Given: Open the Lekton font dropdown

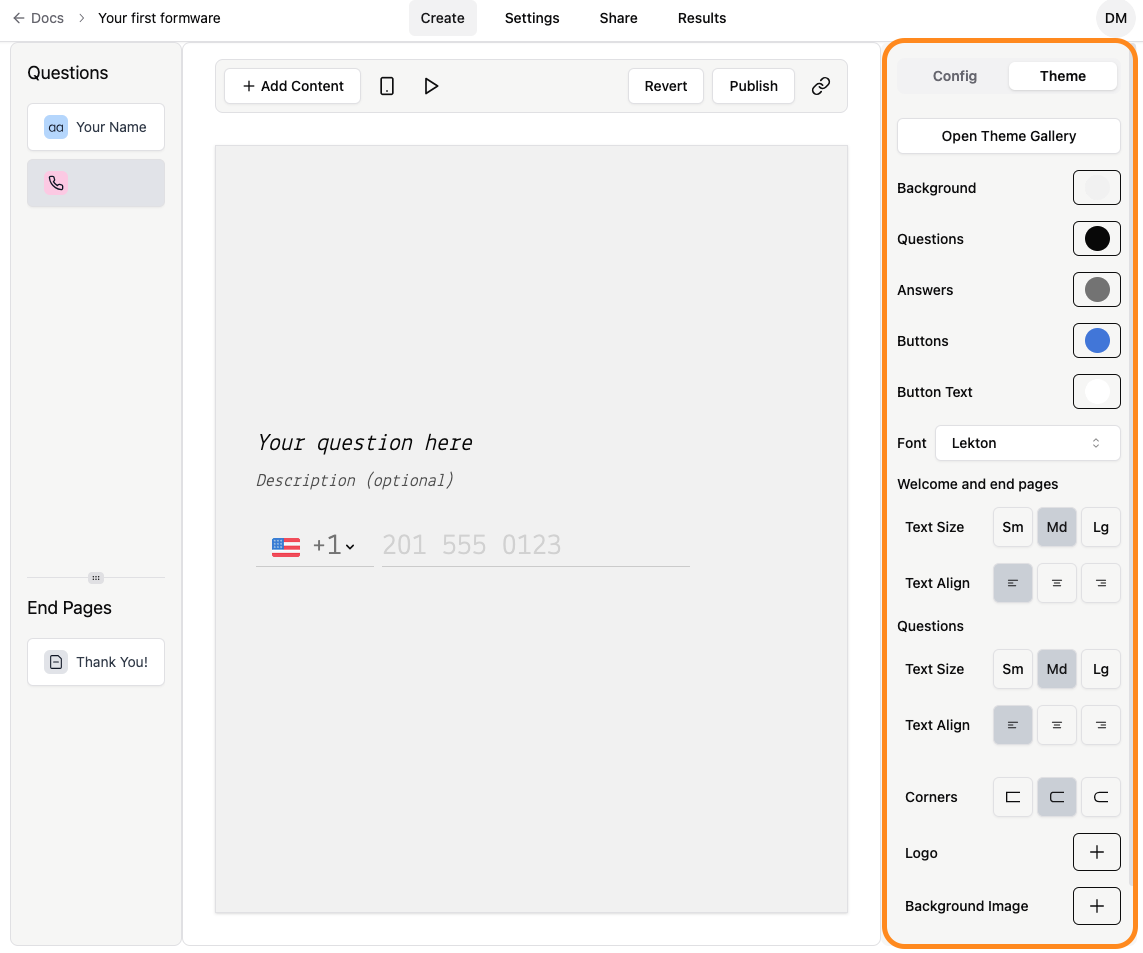Looking at the screenshot, I should pyautogui.click(x=1027, y=443).
